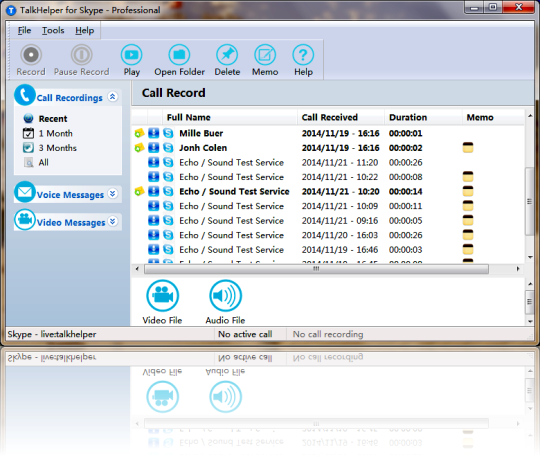Click the Help question mark icon

303,55
